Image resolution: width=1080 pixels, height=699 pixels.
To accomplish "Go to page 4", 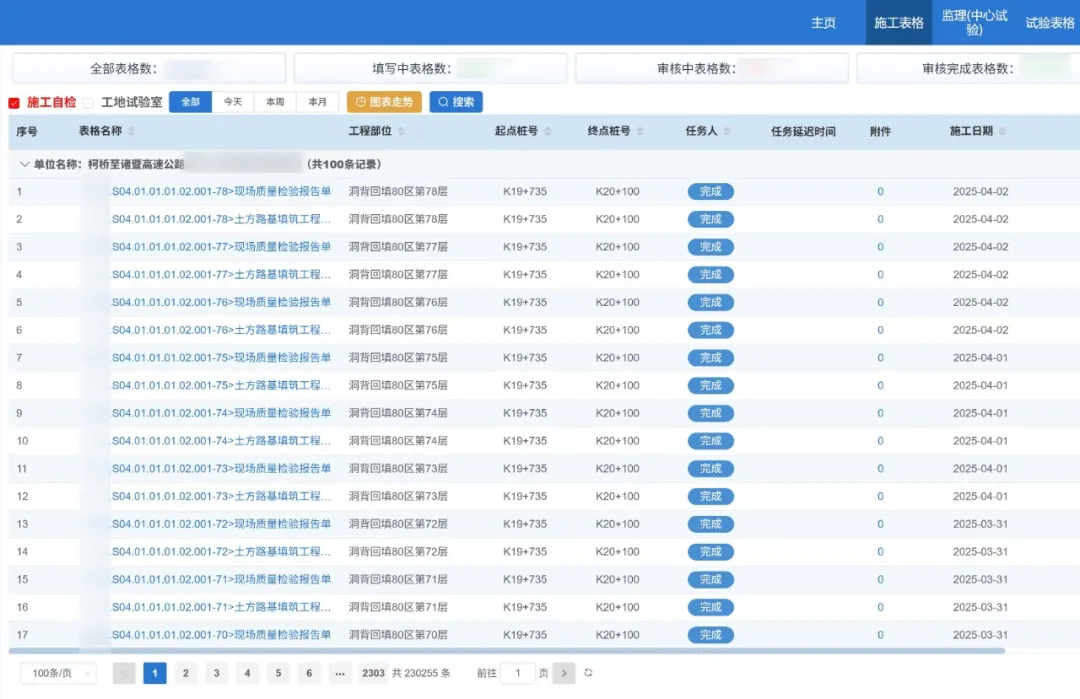I will pos(247,673).
